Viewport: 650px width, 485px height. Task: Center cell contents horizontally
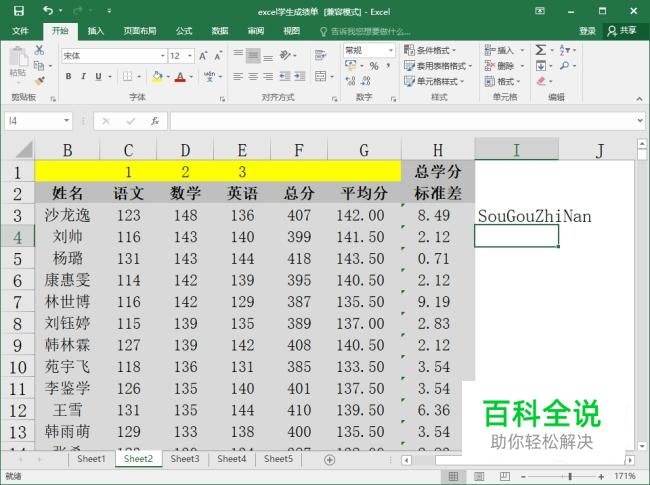(x=253, y=76)
